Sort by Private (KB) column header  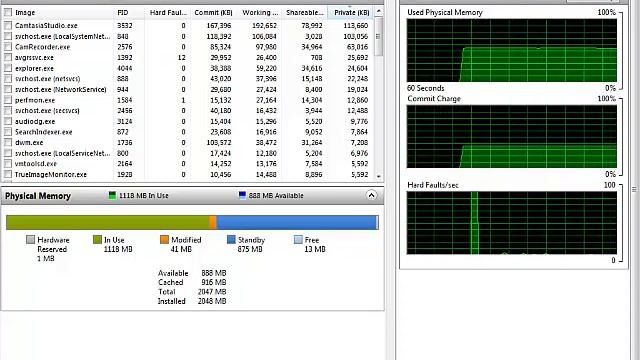[x=351, y=13]
